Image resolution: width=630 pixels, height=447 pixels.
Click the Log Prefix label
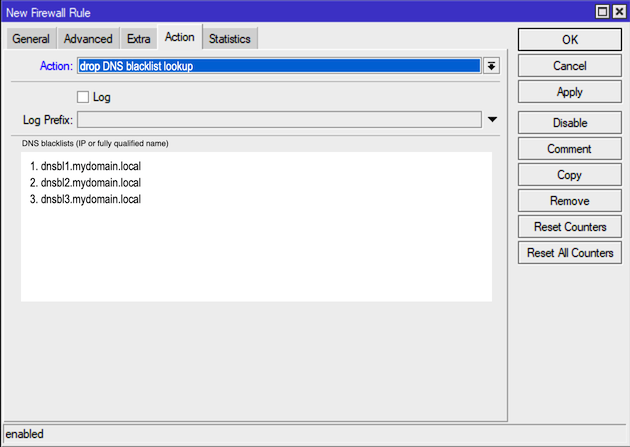48,120
